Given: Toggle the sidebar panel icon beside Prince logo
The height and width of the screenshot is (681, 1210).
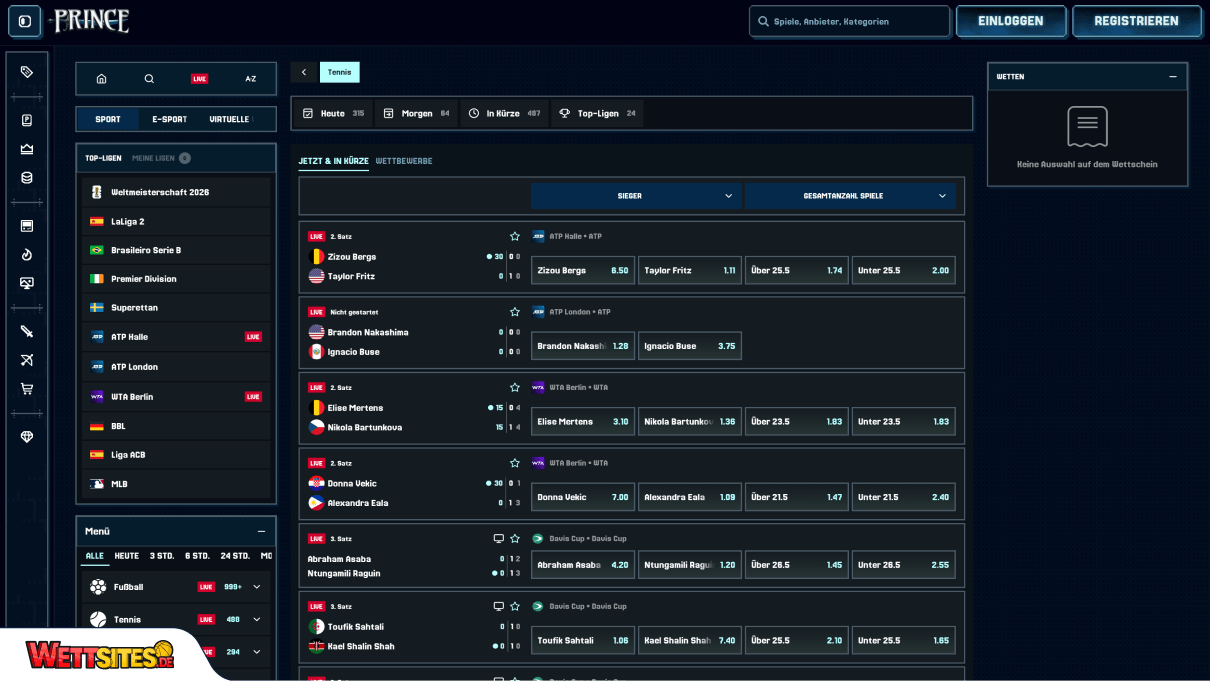Looking at the screenshot, I should (x=25, y=21).
